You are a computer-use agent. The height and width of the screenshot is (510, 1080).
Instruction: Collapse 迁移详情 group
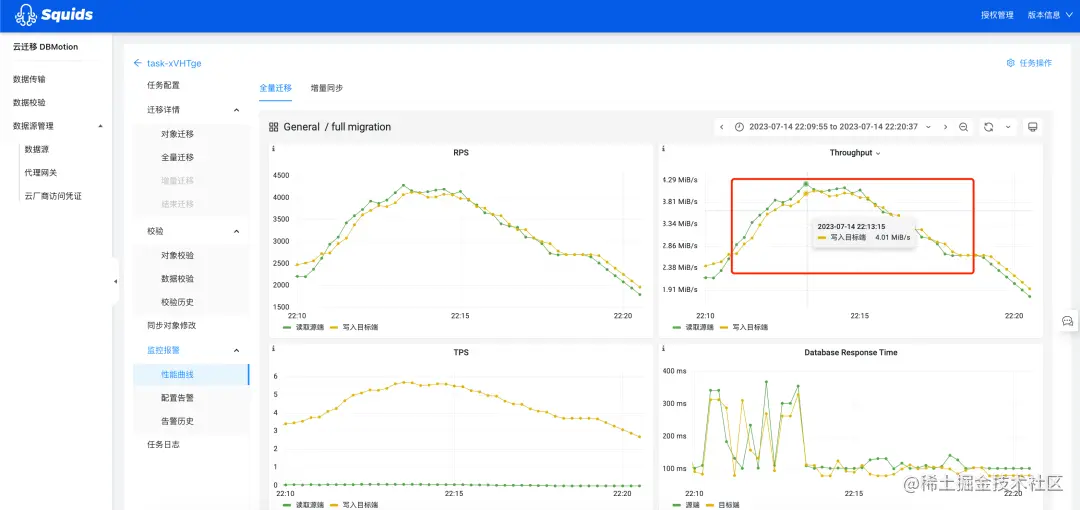pyautogui.click(x=236, y=110)
